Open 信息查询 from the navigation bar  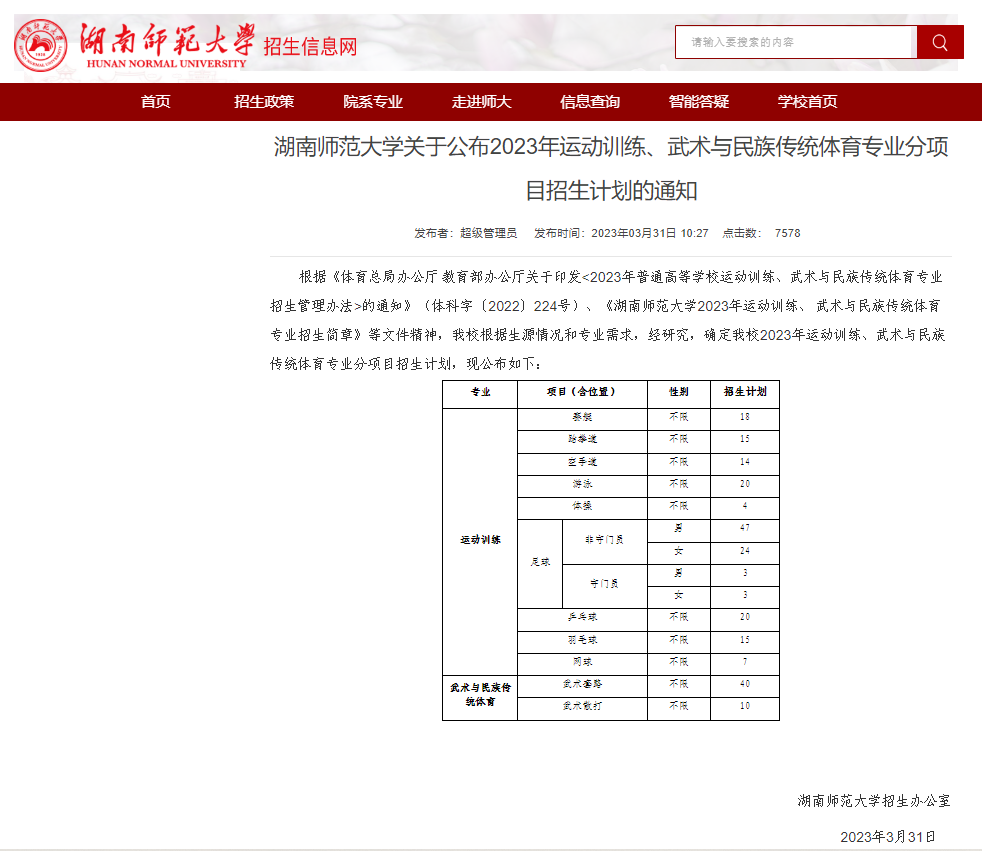tap(590, 102)
